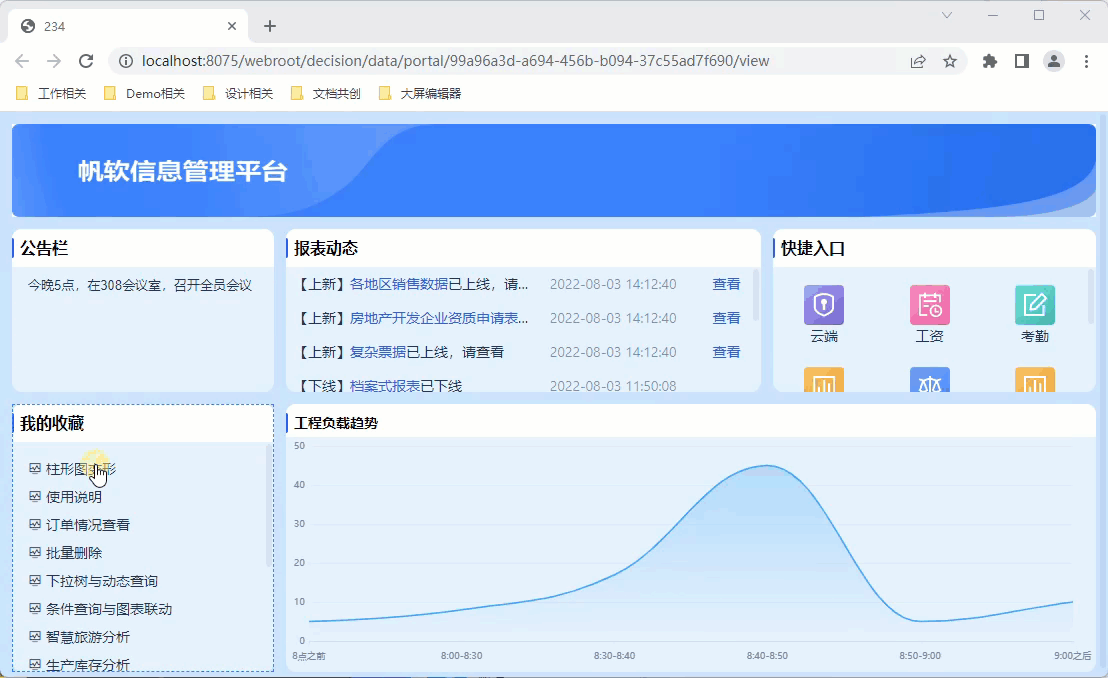
Task: Click the blue scales shortcut icon
Action: (929, 380)
